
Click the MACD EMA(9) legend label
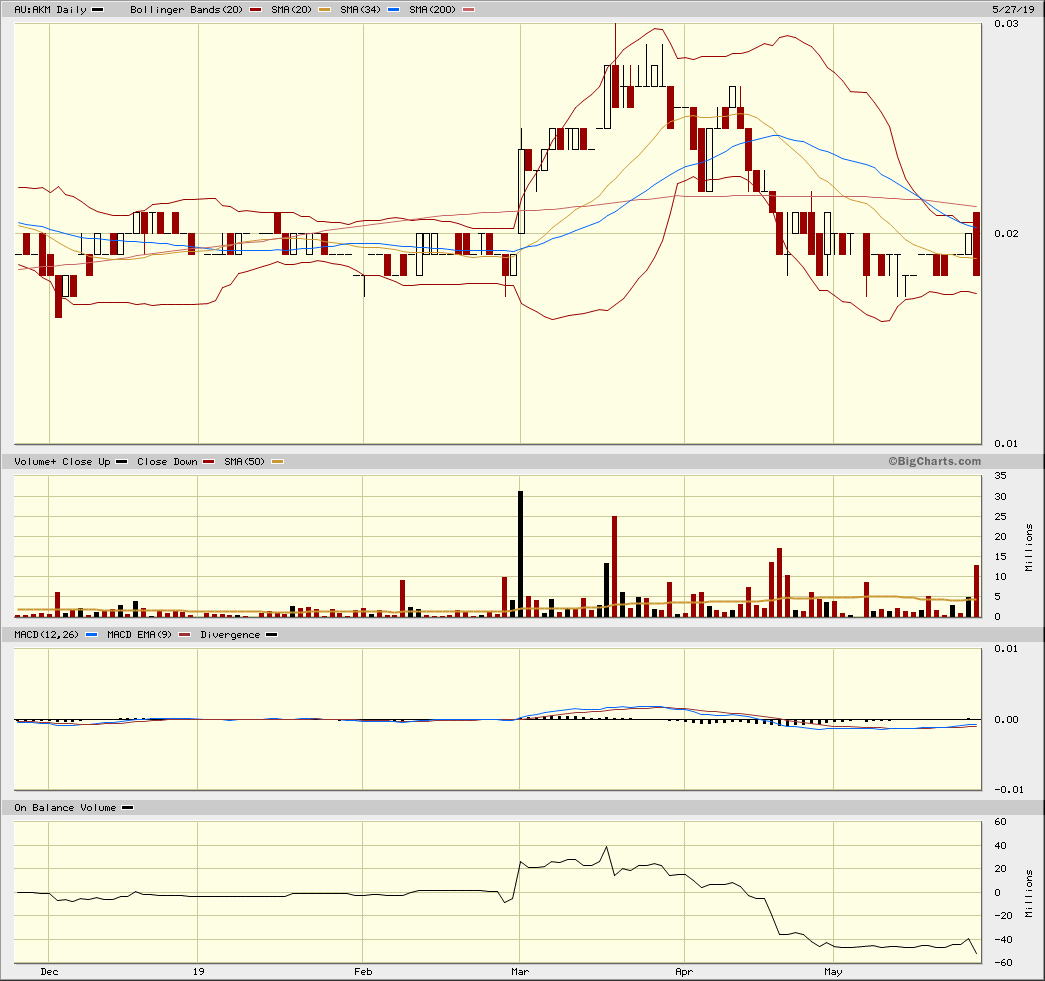pyautogui.click(x=139, y=634)
